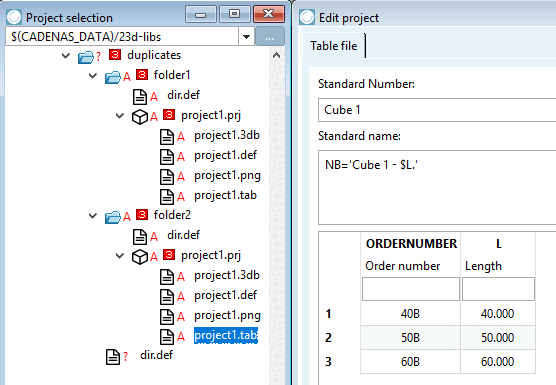Image resolution: width=556 pixels, height=385 pixels.
Task: Click the folder1 open-folder icon
Action: [113, 77]
